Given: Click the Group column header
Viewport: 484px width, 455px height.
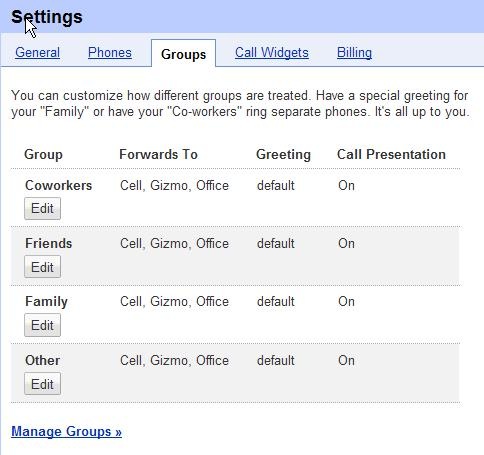Looking at the screenshot, I should coord(43,155).
